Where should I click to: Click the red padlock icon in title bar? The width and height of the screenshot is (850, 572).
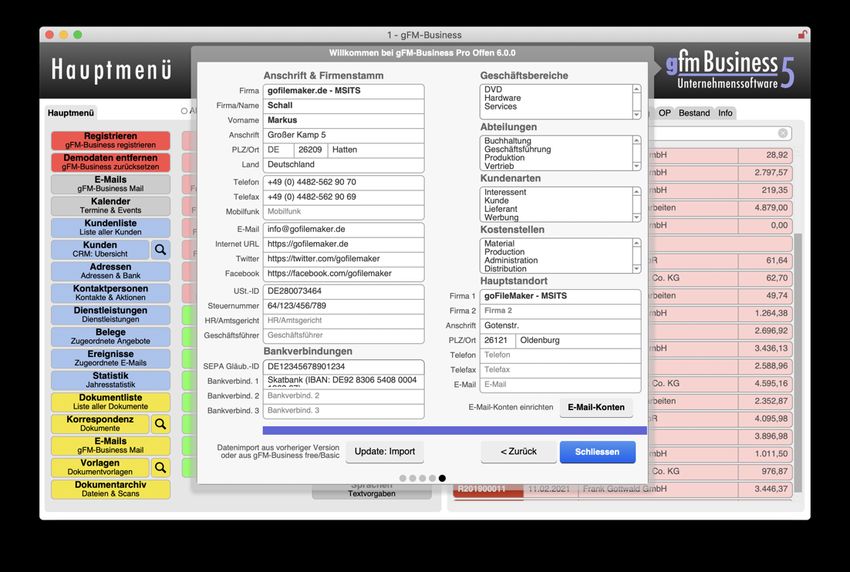802,35
